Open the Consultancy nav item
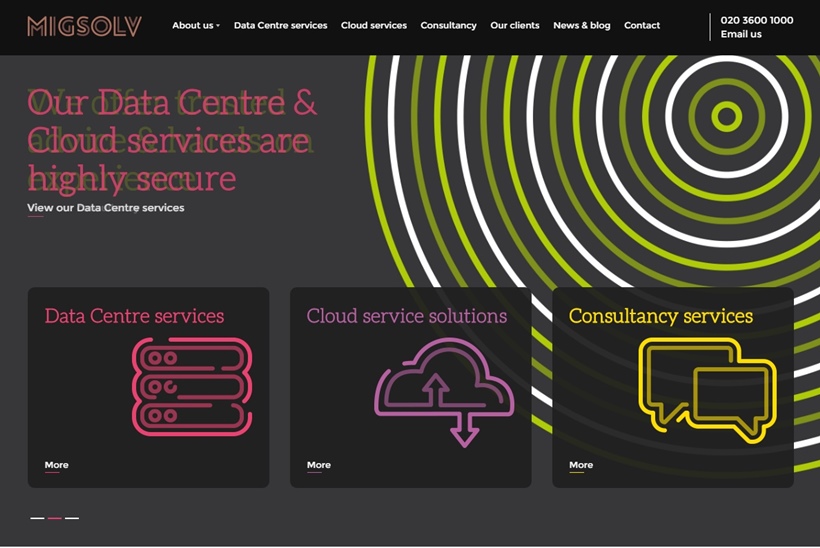Image resolution: width=820 pixels, height=548 pixels. click(x=448, y=25)
